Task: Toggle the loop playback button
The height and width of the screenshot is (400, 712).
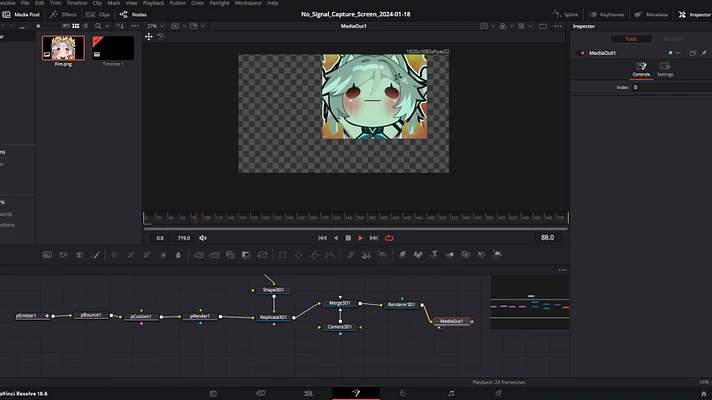Action: pos(389,238)
